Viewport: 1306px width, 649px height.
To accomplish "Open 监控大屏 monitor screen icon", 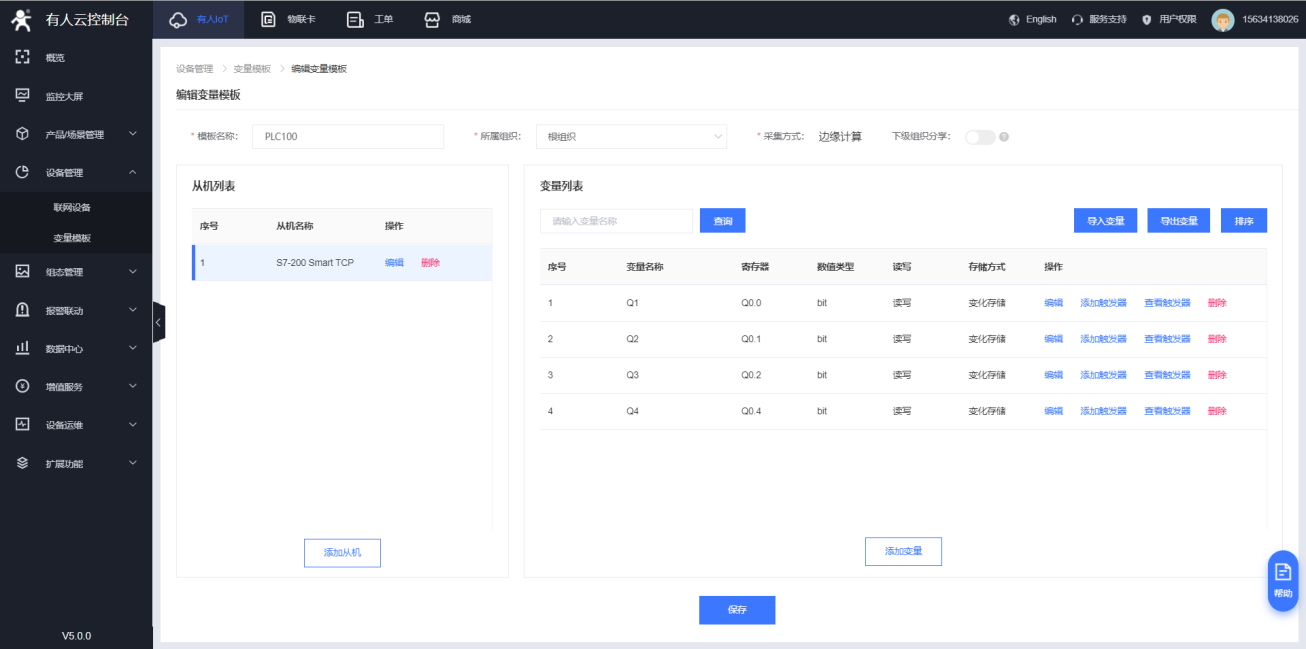I will coord(22,96).
